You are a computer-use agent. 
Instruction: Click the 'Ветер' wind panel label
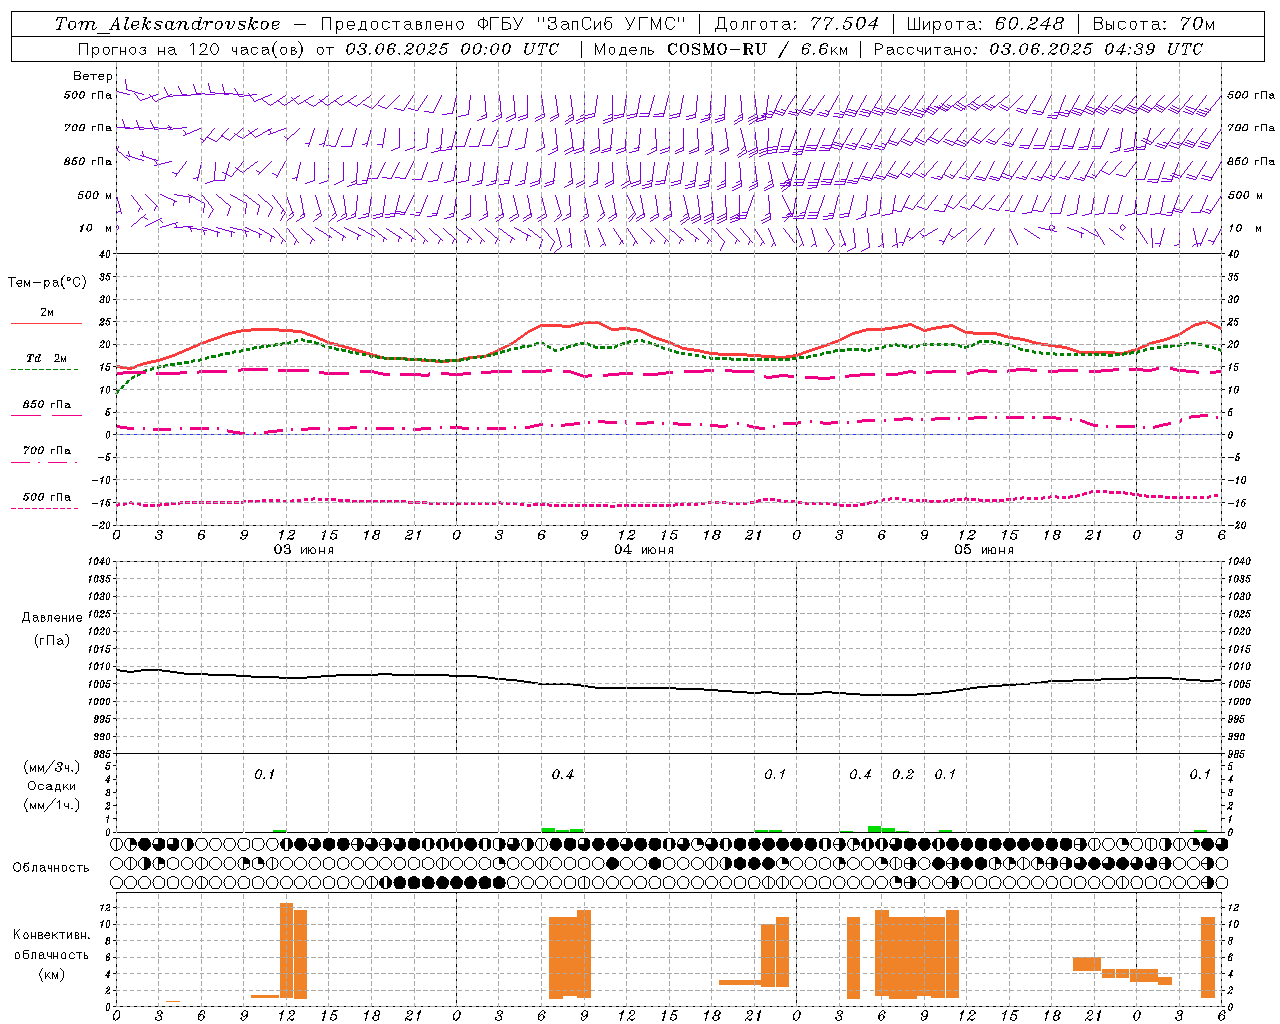(x=92, y=76)
